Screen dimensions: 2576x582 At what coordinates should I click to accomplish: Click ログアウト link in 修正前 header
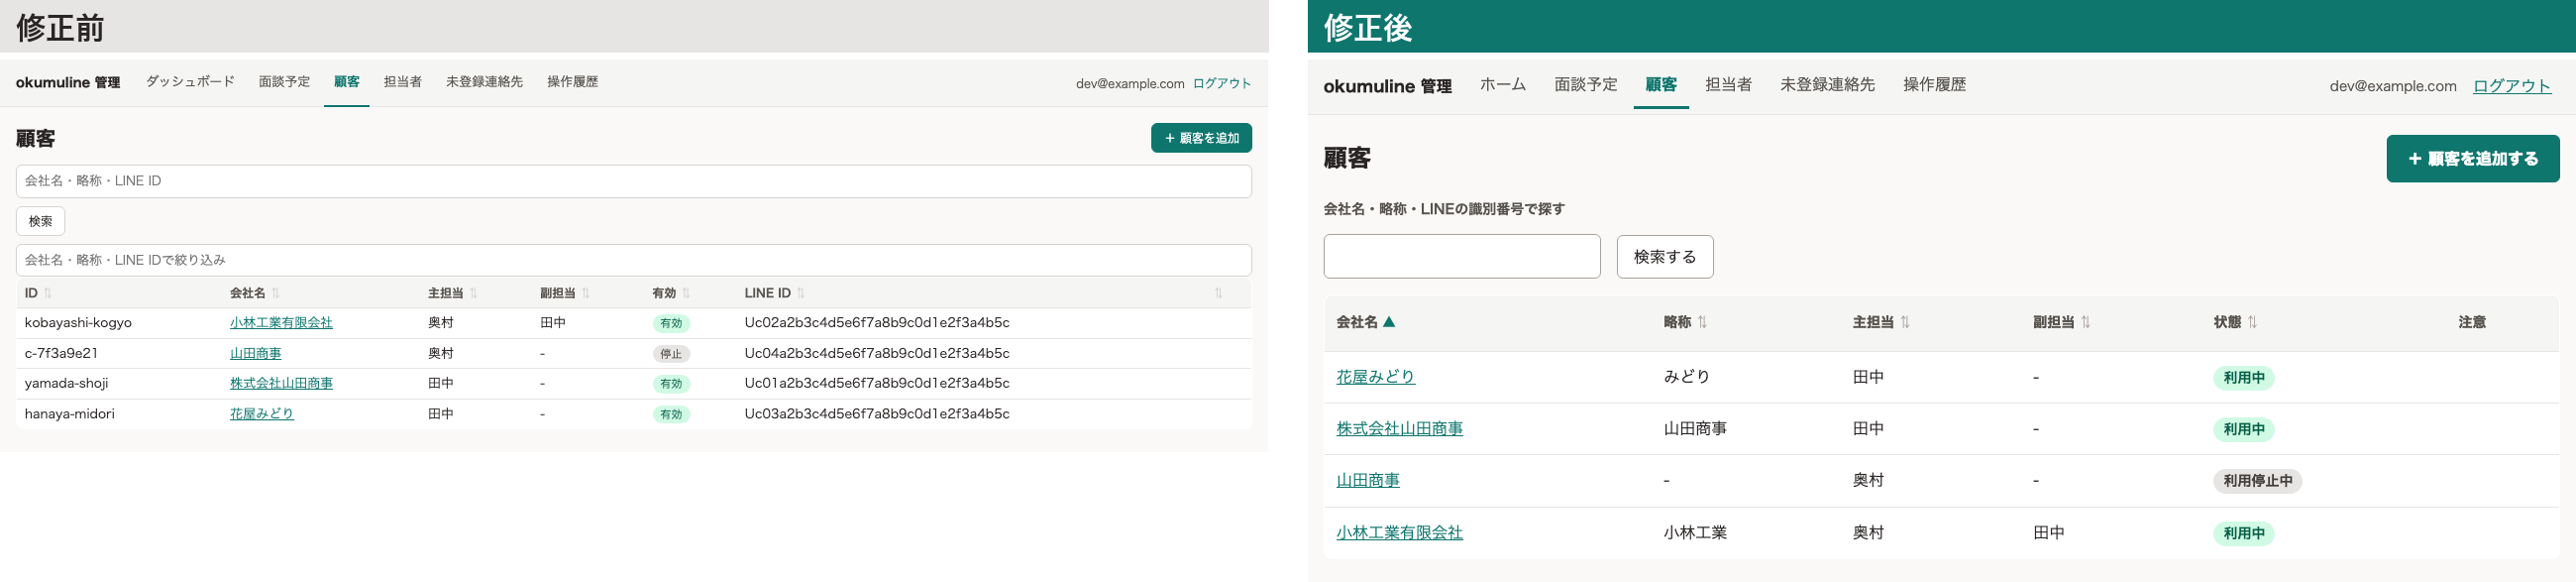click(x=1222, y=84)
